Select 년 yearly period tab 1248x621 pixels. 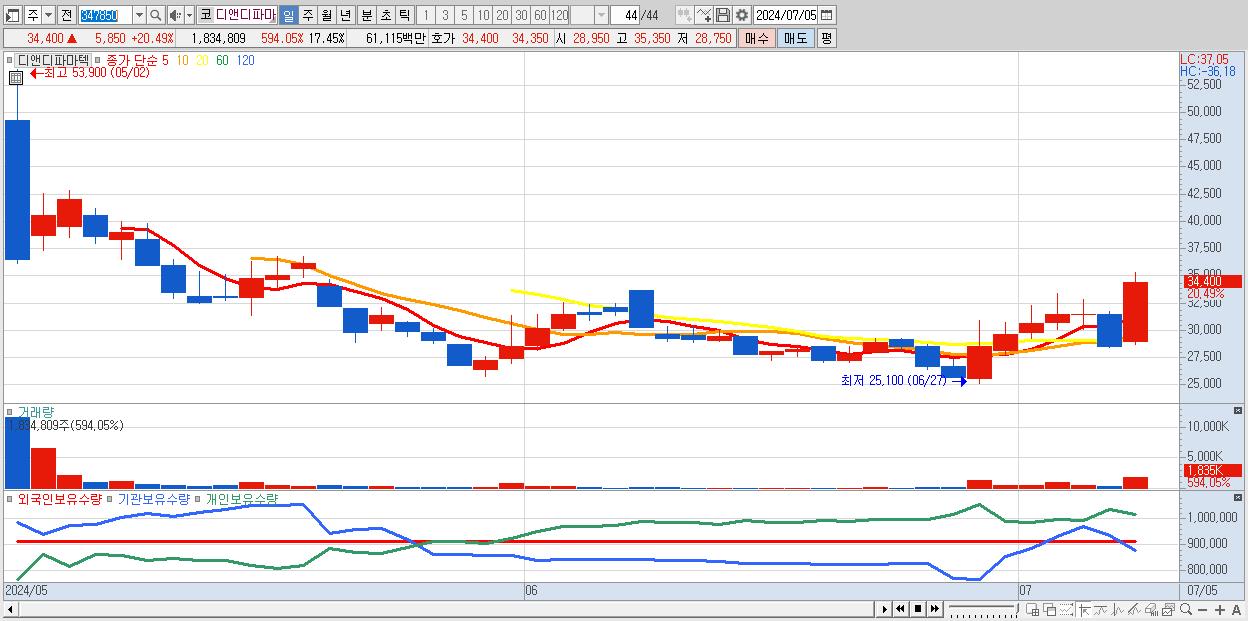click(x=345, y=15)
